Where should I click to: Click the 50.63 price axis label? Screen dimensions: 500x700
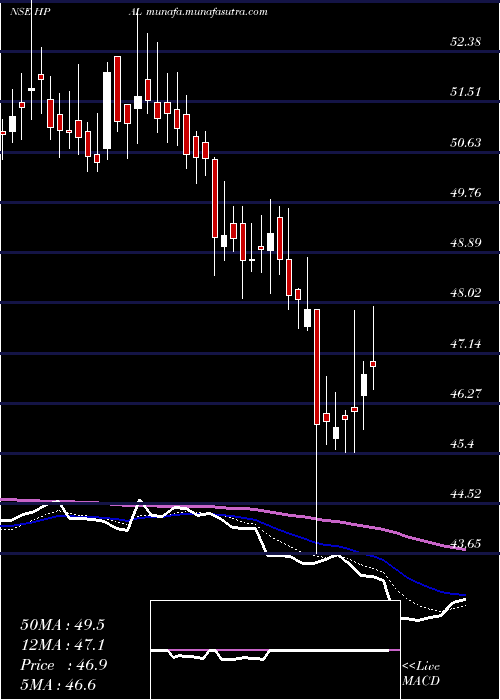point(465,143)
